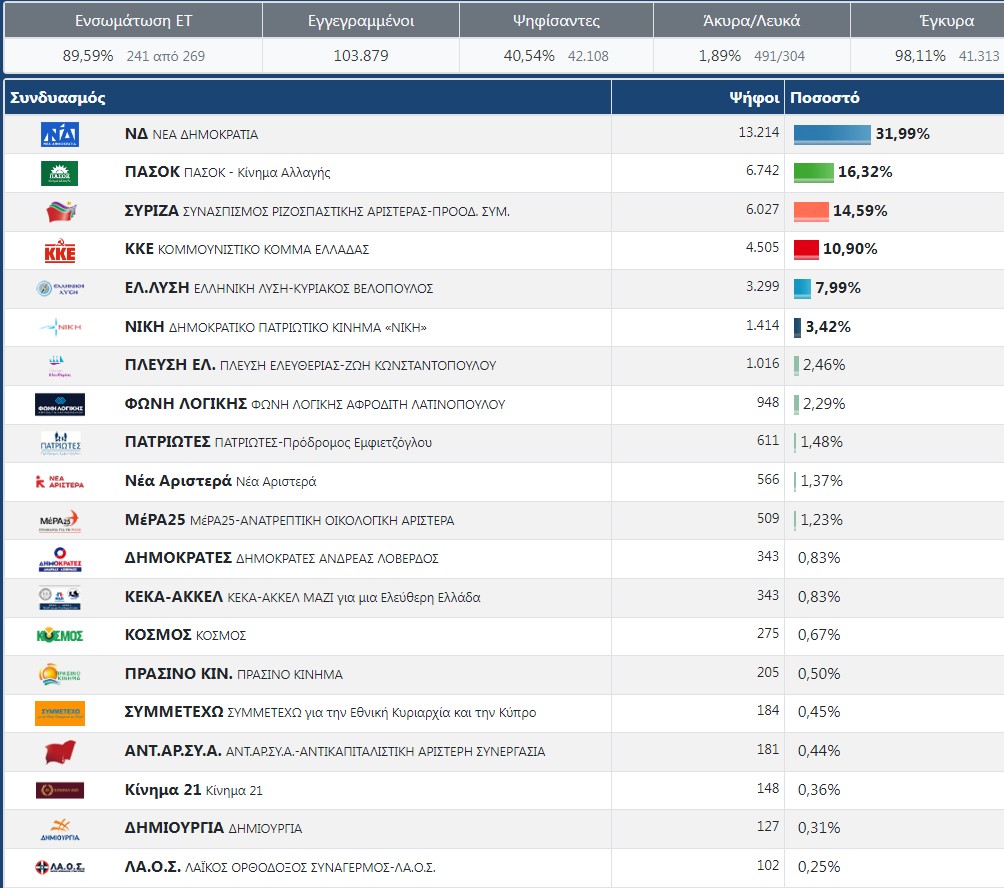This screenshot has height=888, width=1004.
Task: Click the red ΚΚΕ party logo
Action: pyautogui.click(x=59, y=250)
